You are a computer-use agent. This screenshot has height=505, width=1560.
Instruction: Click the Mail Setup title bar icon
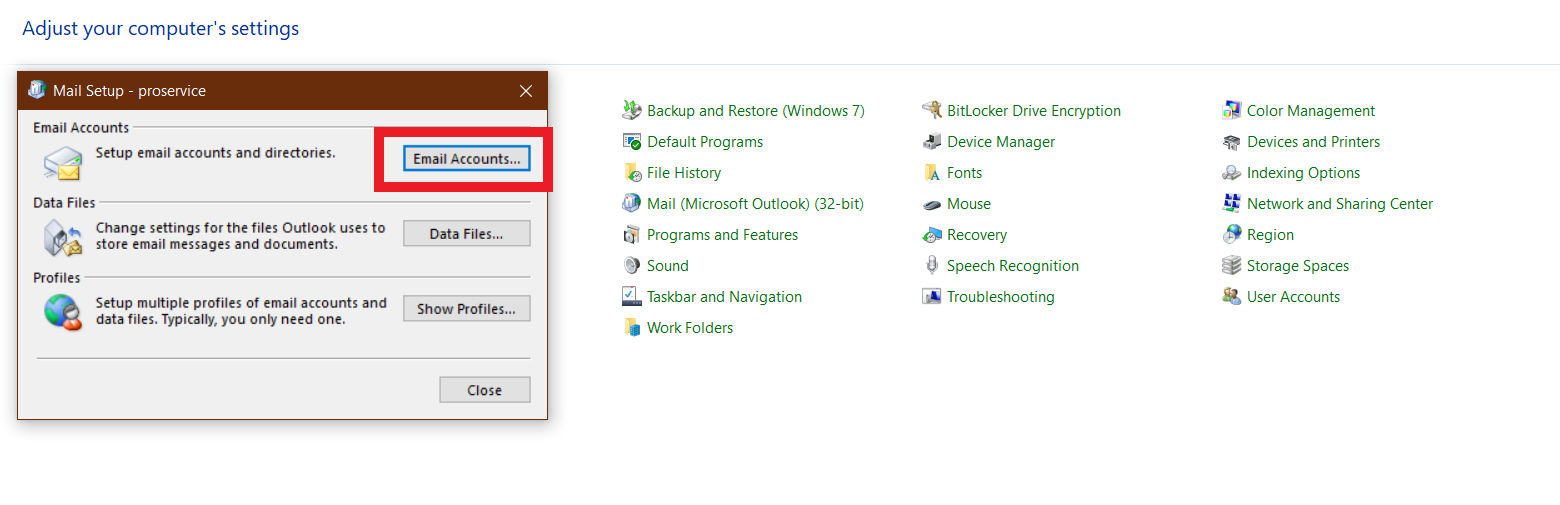point(36,90)
